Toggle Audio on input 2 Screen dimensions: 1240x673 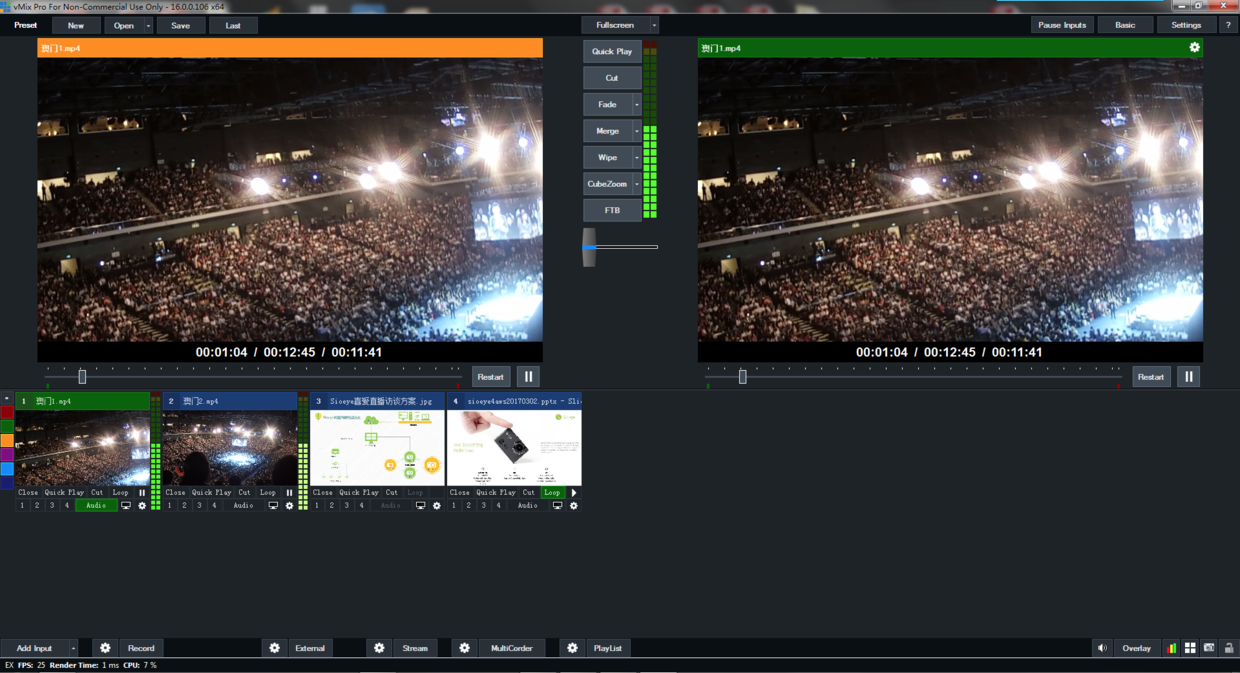tap(243, 506)
